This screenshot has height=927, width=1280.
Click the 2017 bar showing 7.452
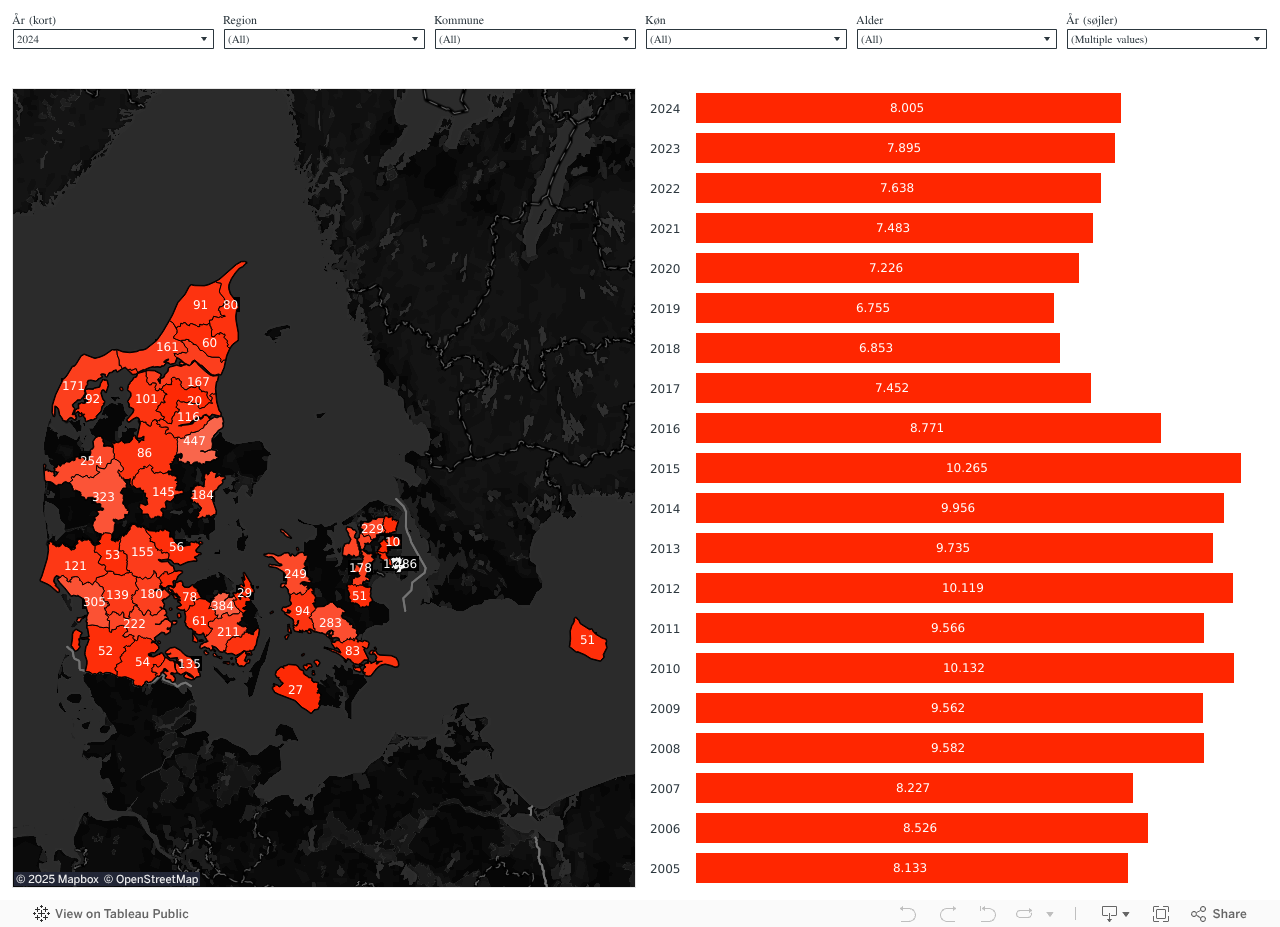[893, 388]
